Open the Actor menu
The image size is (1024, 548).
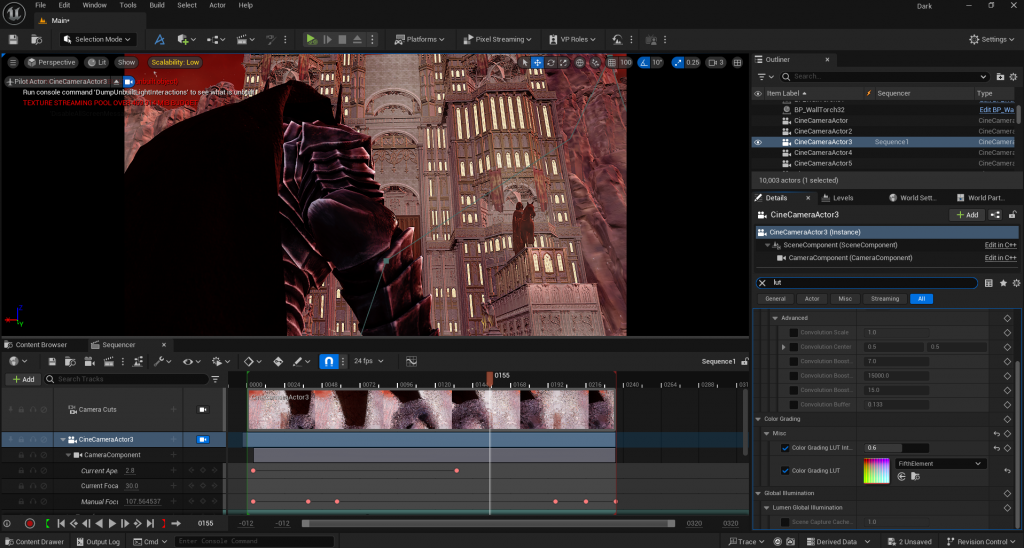click(x=217, y=5)
